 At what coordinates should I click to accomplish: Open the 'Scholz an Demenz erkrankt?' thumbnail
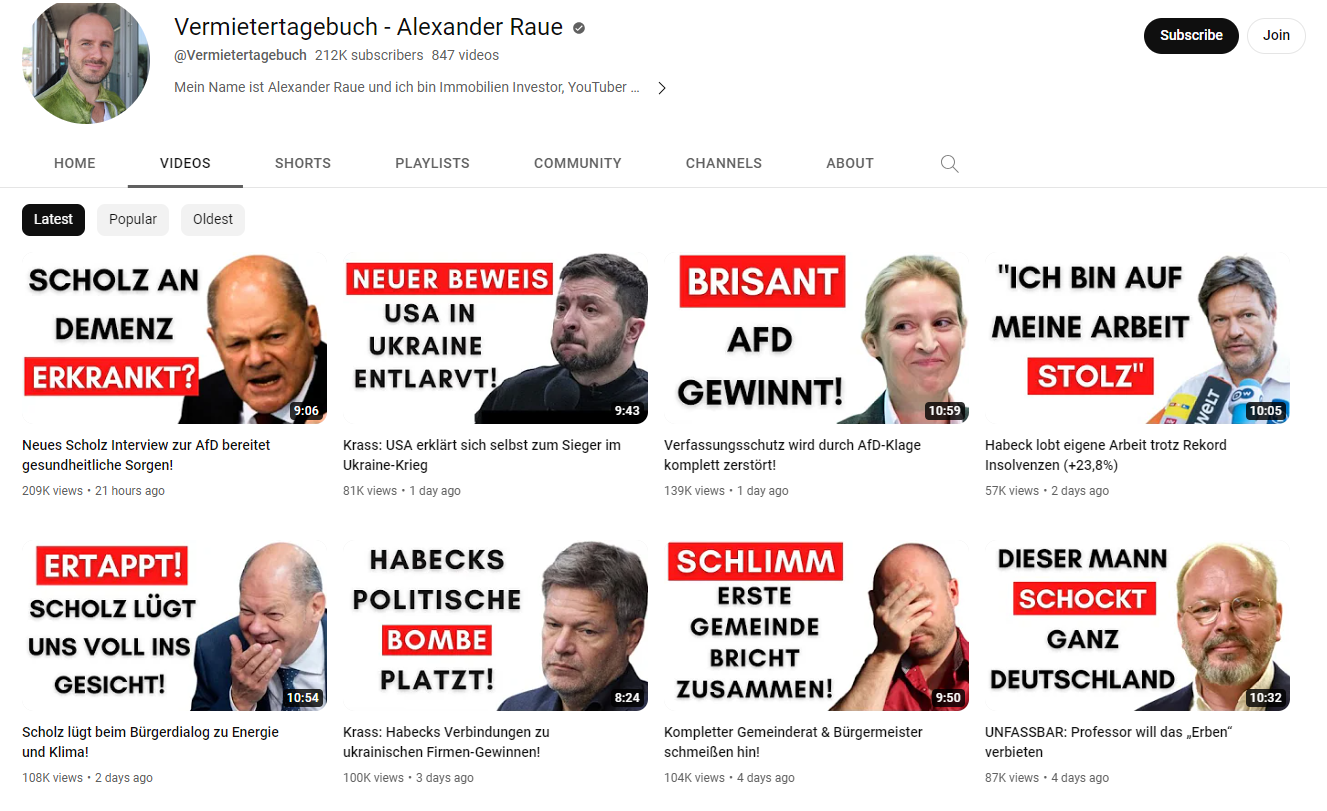(x=174, y=339)
